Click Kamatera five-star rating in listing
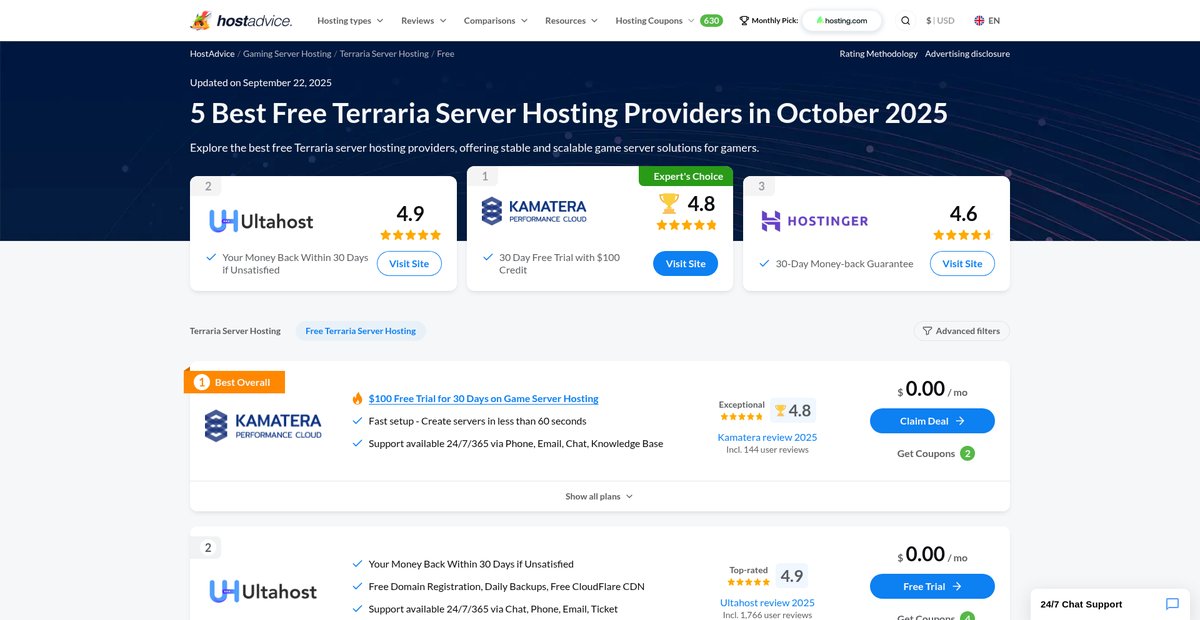 741,416
